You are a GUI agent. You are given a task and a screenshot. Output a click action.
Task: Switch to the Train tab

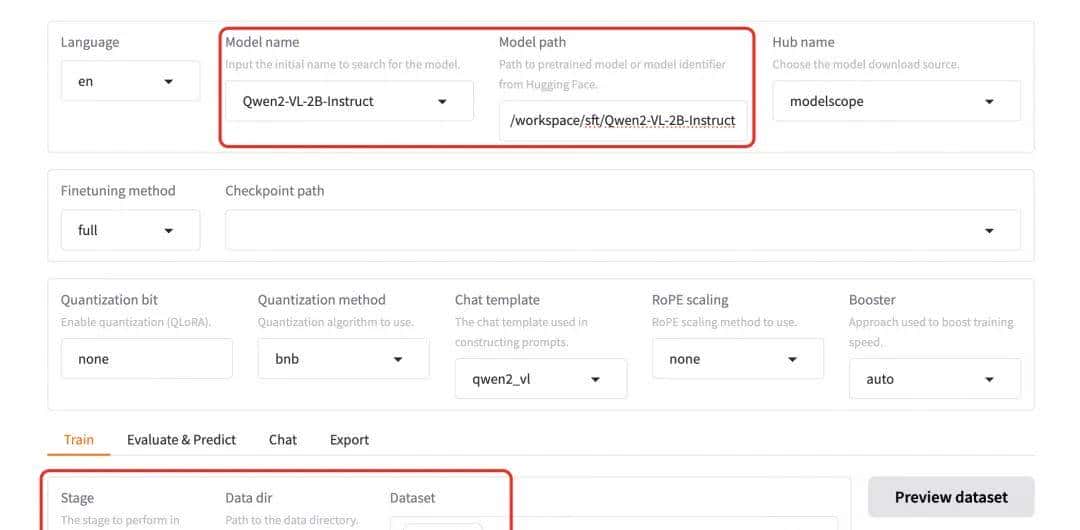(79, 439)
